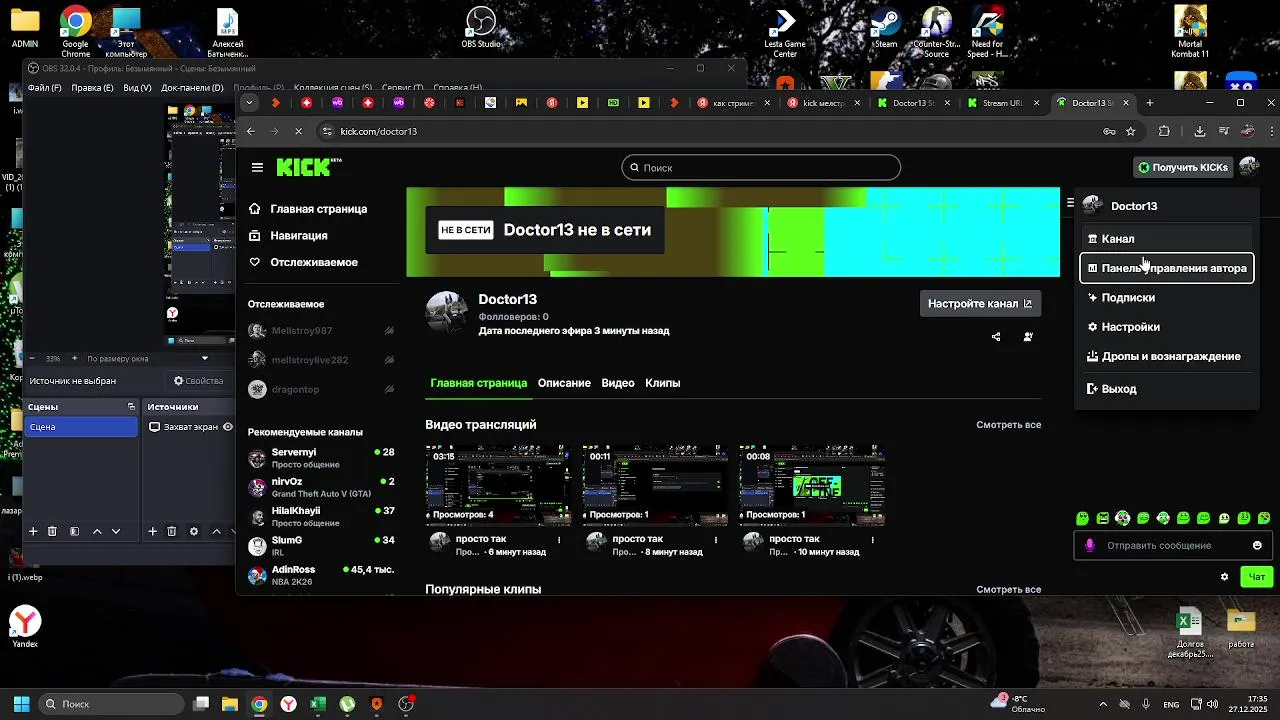Toggle notification mute for mellstroylive282
The width and height of the screenshot is (1280, 720).
click(x=389, y=360)
